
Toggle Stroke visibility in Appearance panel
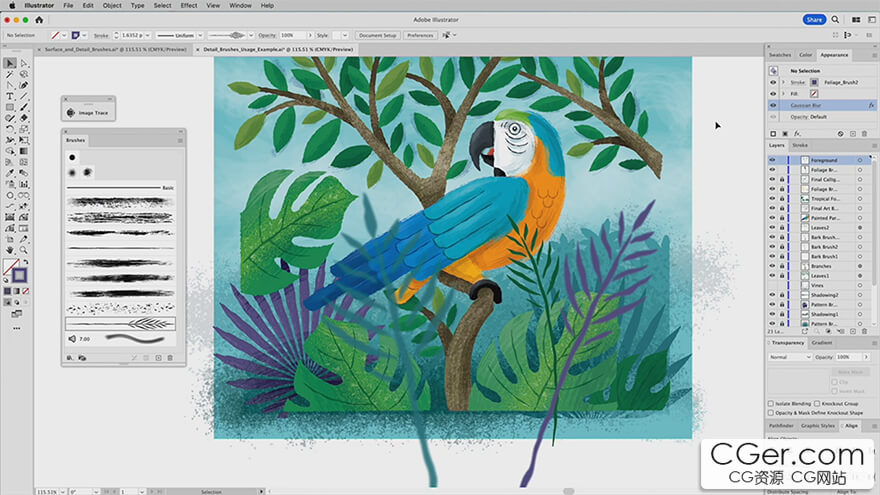coord(773,82)
